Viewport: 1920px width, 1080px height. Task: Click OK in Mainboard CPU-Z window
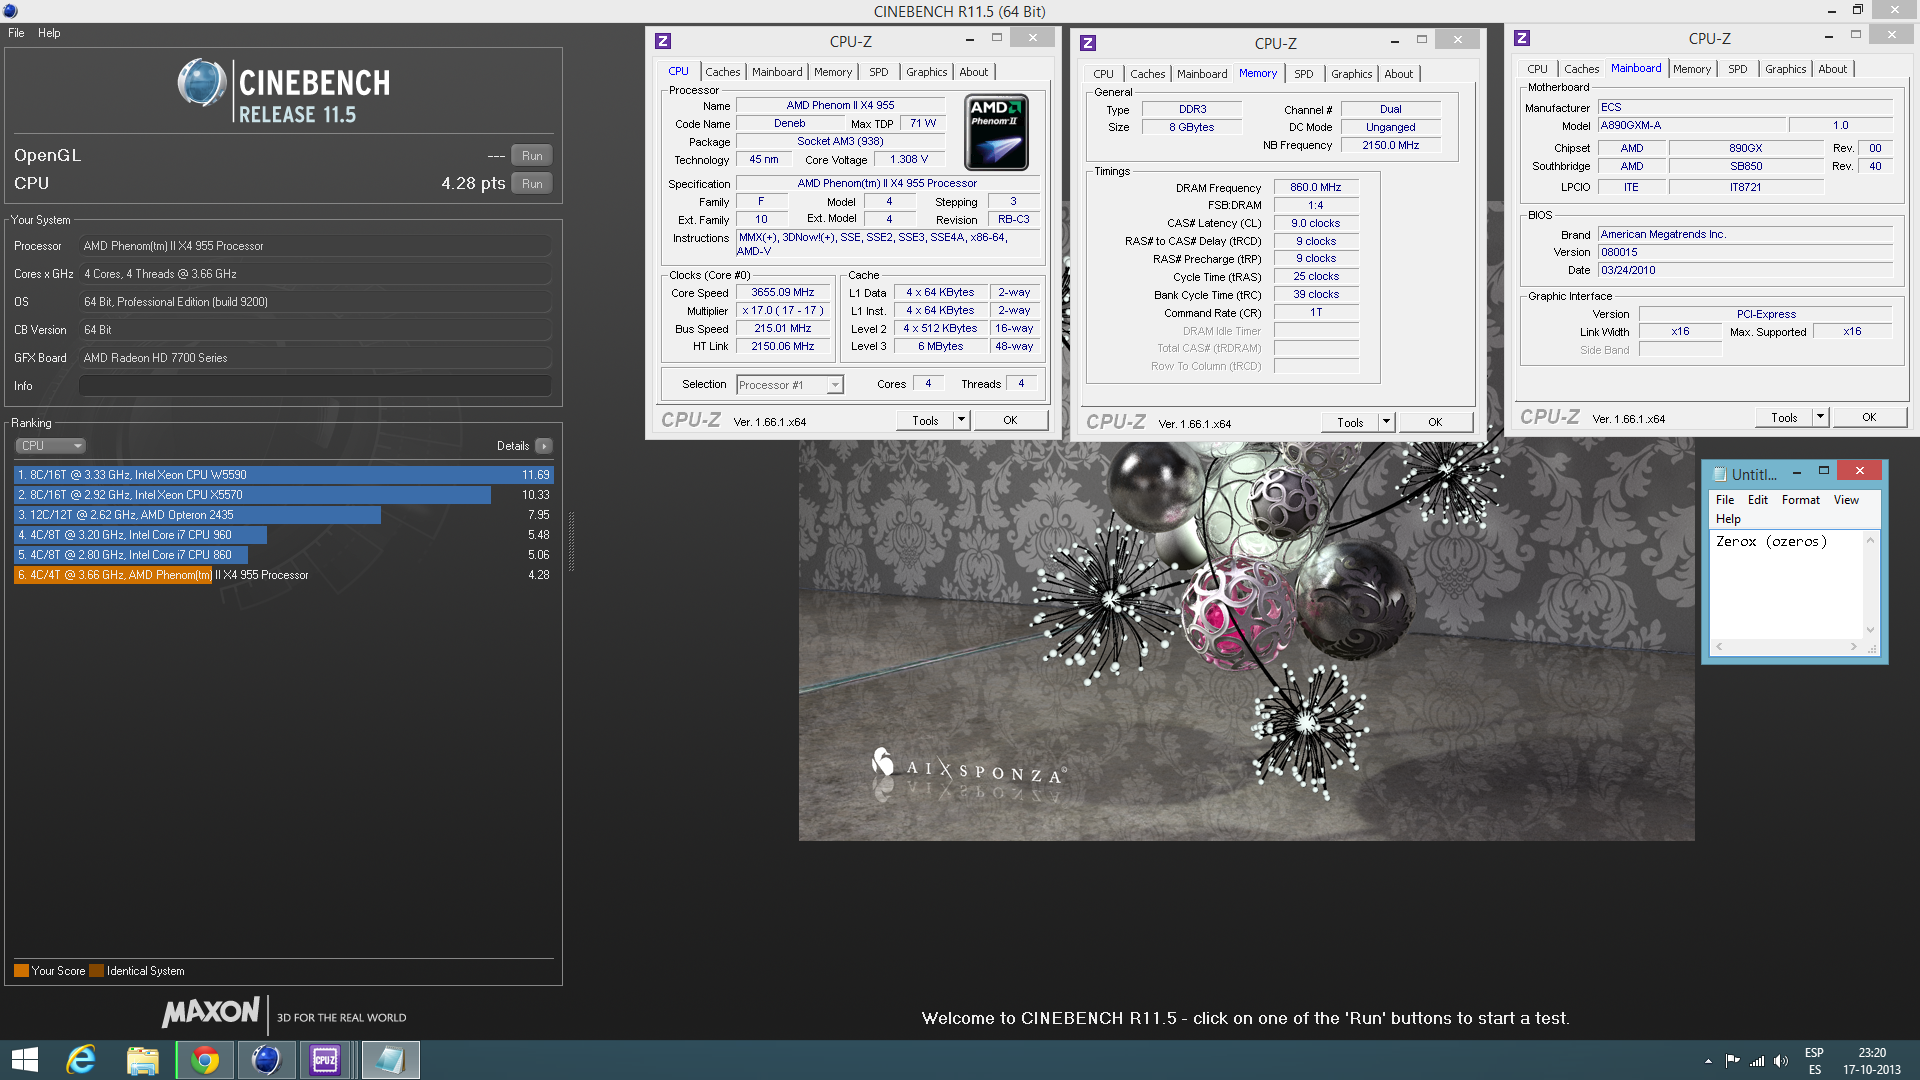click(1869, 418)
